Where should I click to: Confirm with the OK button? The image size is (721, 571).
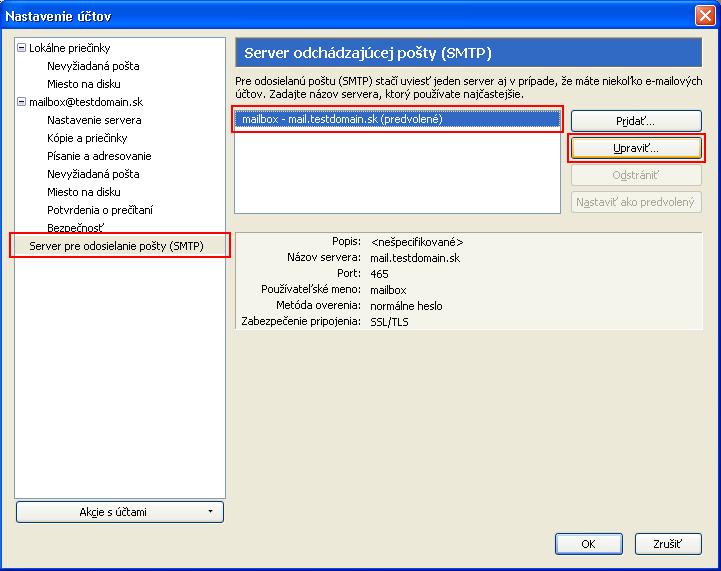(x=588, y=544)
